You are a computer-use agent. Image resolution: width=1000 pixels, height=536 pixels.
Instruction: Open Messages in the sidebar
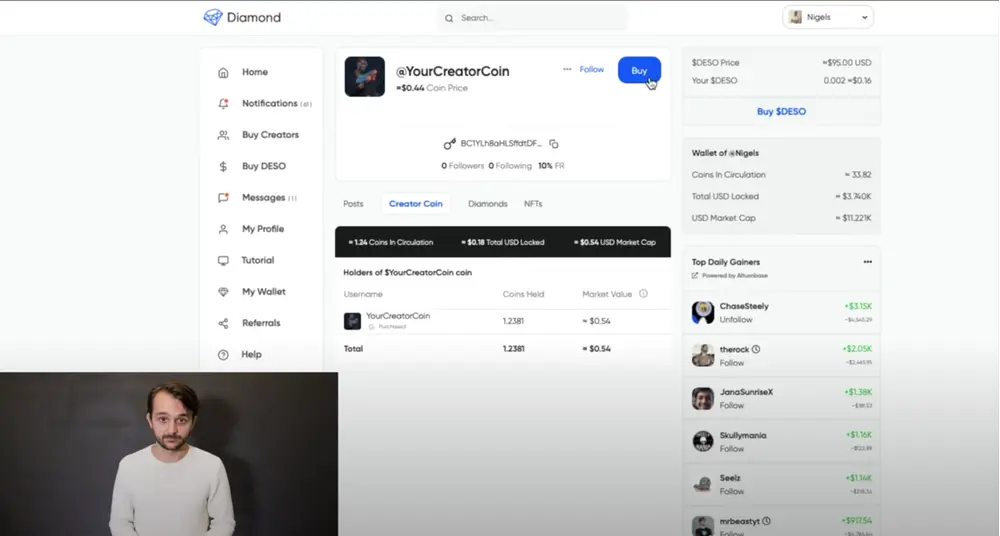click(268, 197)
